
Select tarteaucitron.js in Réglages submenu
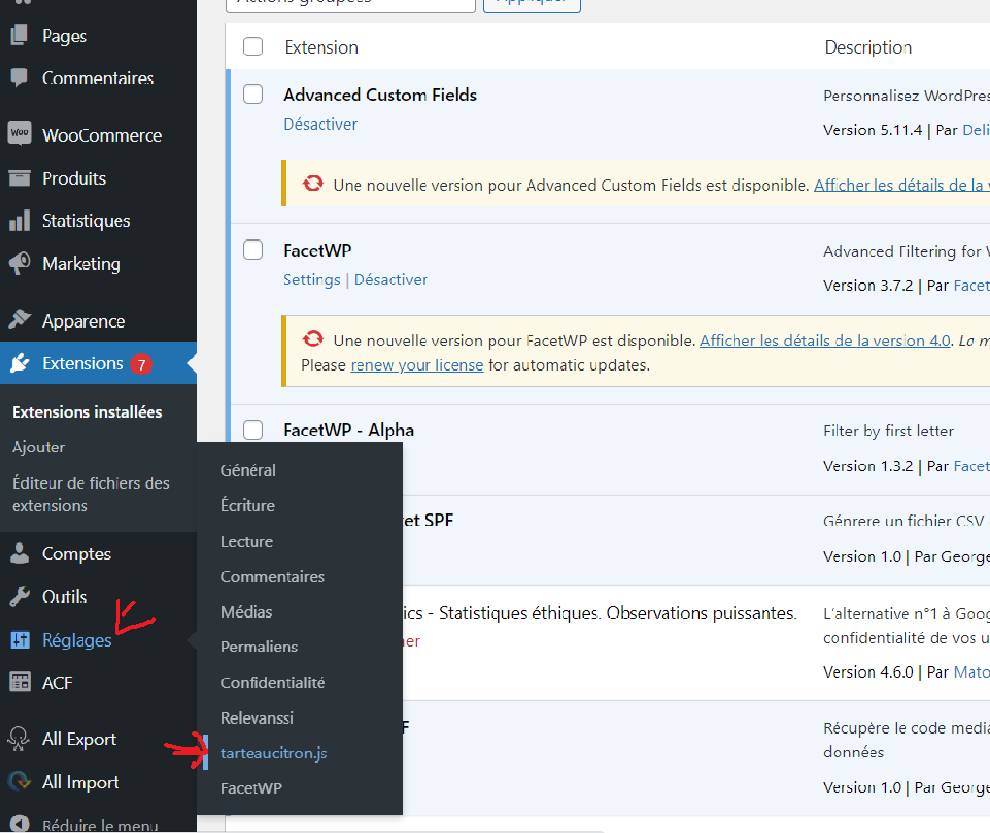(273, 753)
